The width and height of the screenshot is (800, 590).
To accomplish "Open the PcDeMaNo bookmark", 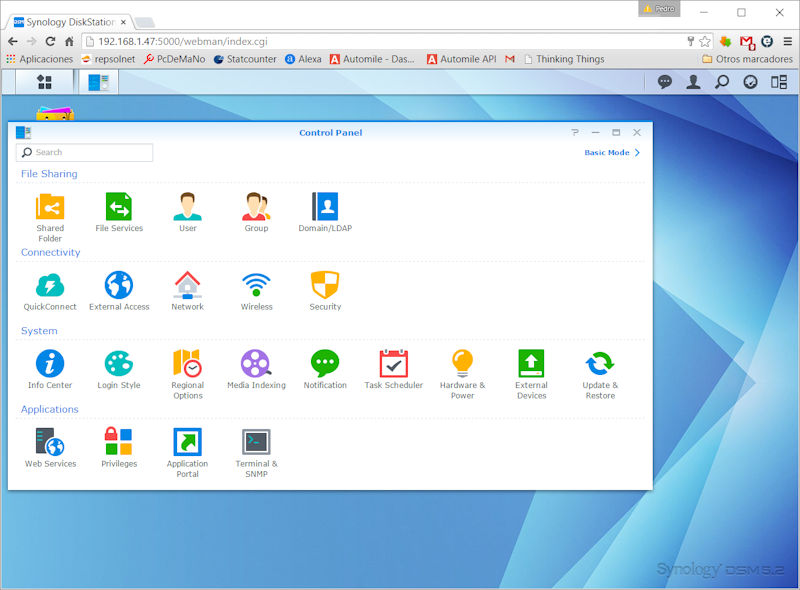I will [174, 59].
